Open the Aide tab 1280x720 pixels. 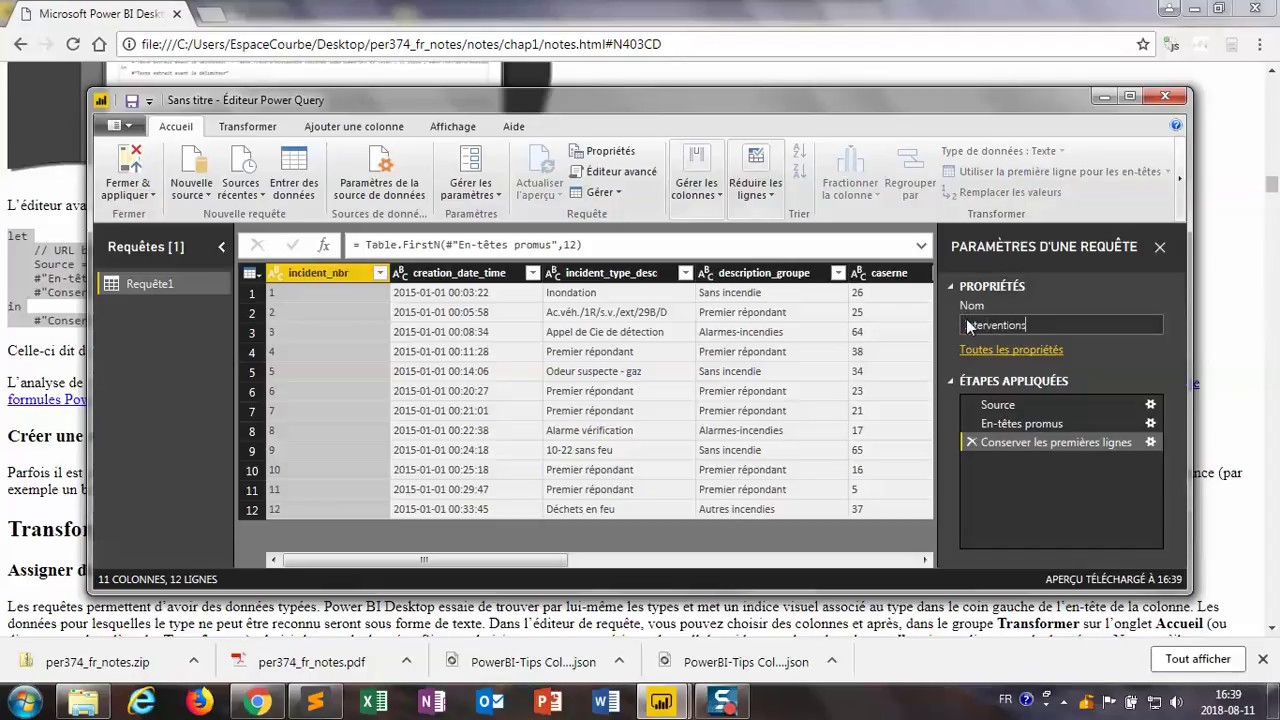tap(514, 127)
